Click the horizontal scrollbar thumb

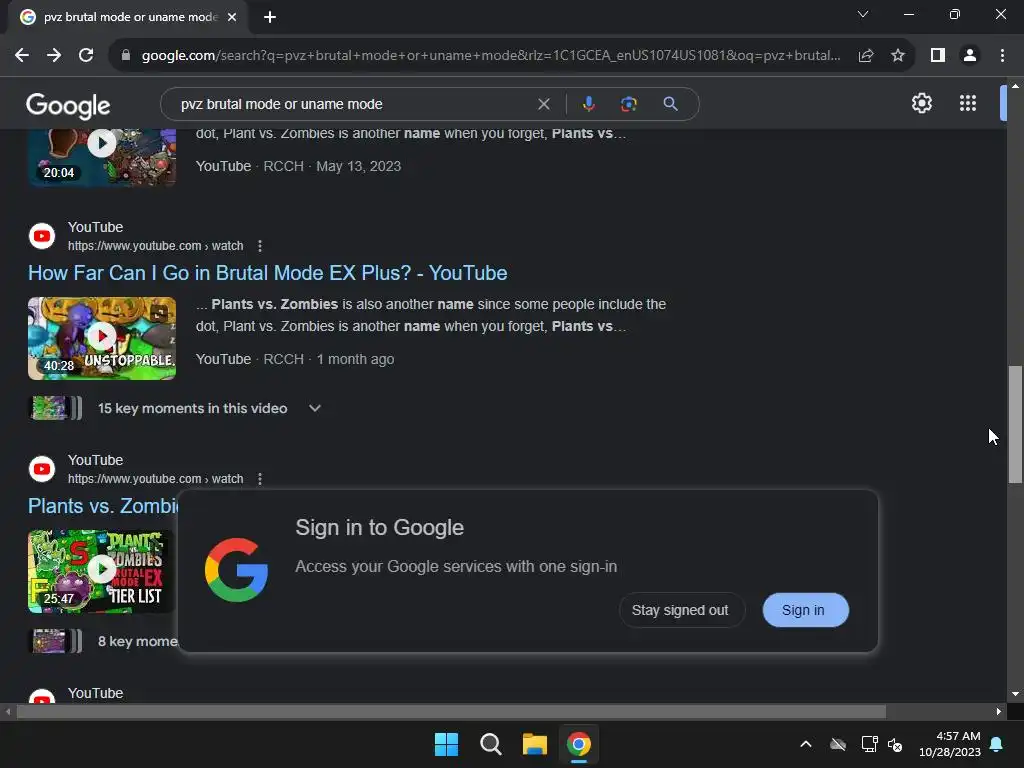[451, 712]
